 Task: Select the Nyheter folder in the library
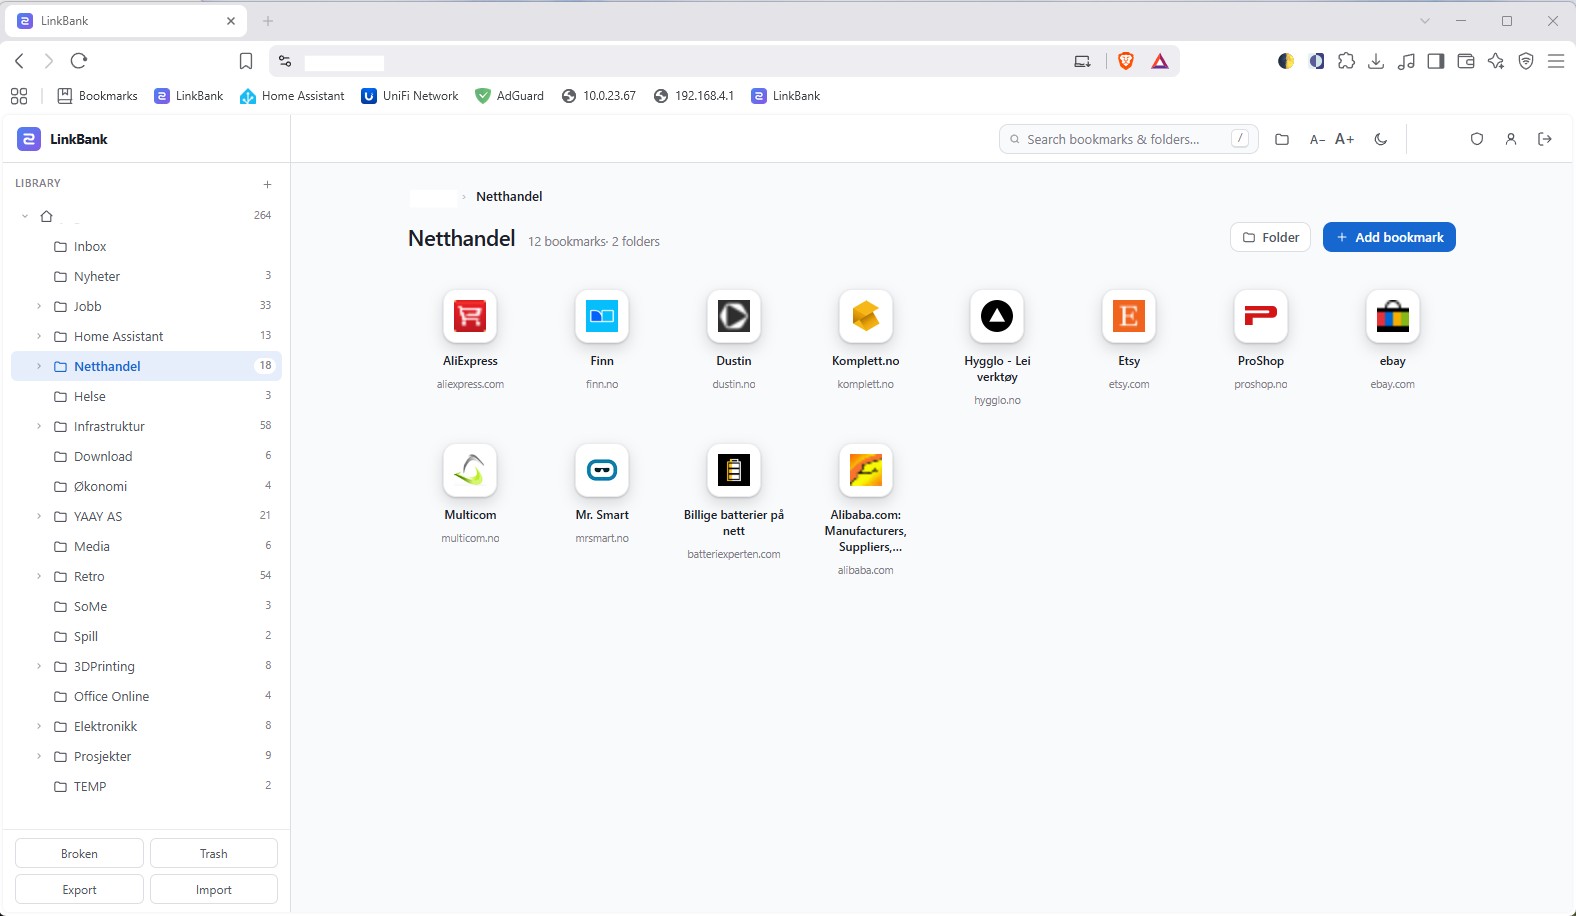[x=146, y=276]
